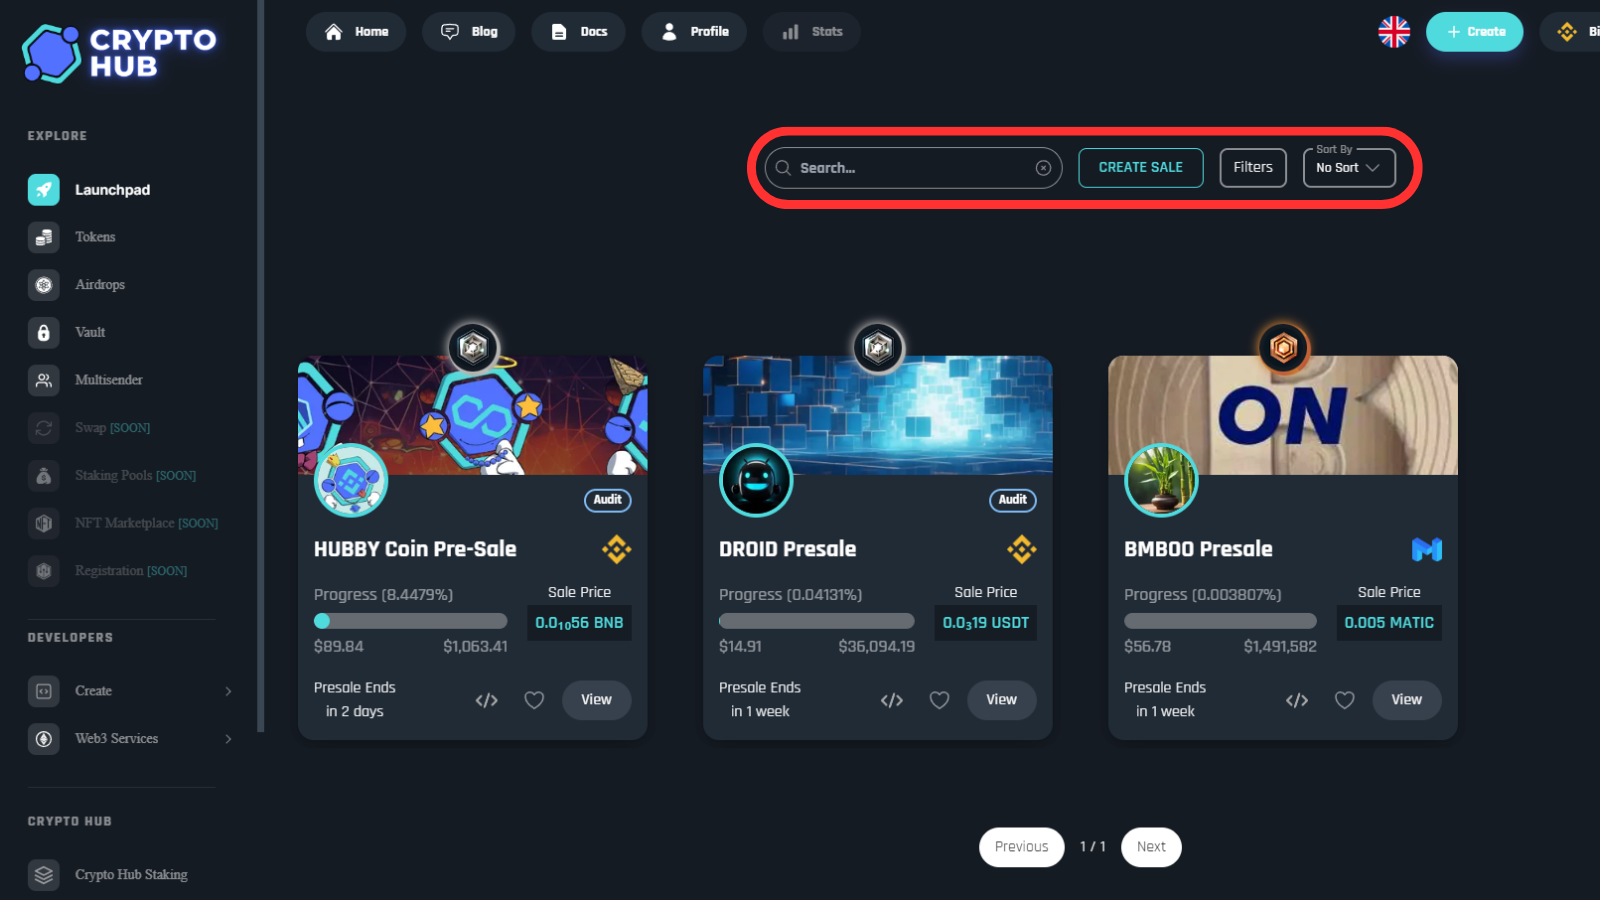Click embed code icon on HUBBY Coin card
1600x900 pixels.
486,700
